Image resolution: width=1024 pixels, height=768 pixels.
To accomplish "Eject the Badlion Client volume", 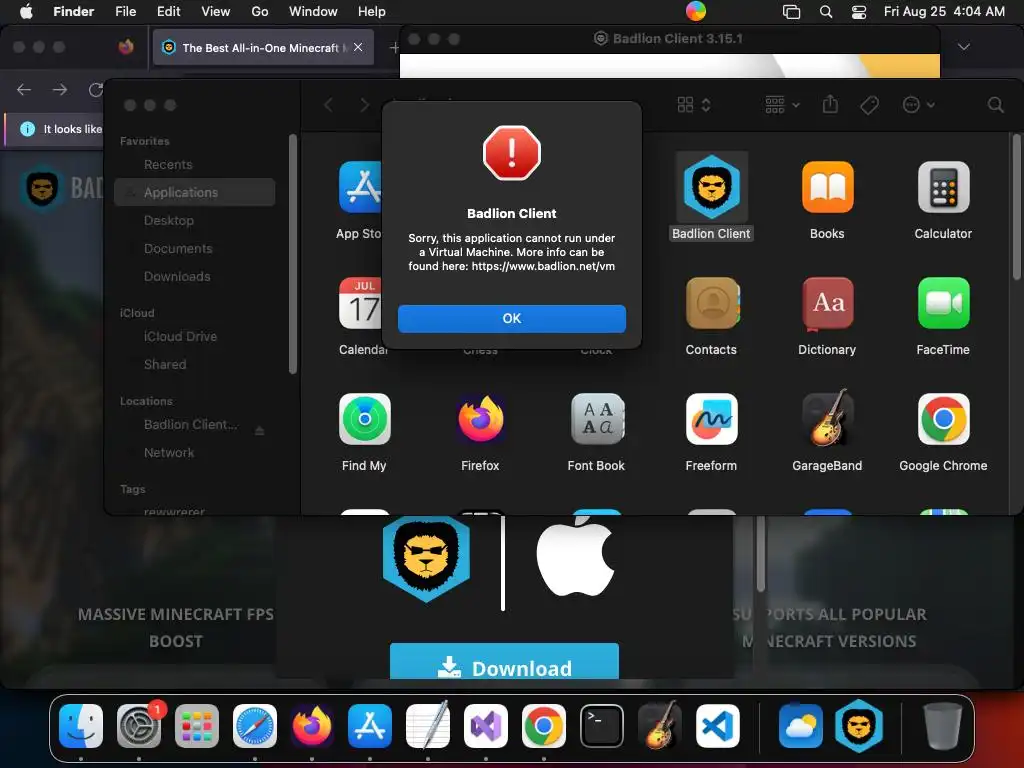I will pos(260,430).
